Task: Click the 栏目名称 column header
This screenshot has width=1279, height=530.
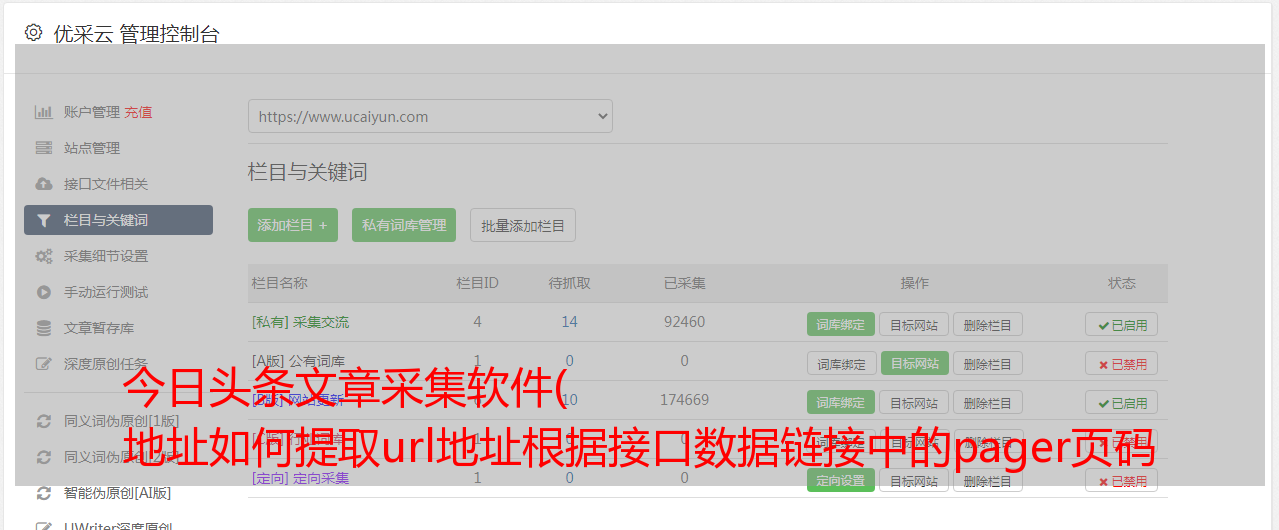Action: pos(279,283)
